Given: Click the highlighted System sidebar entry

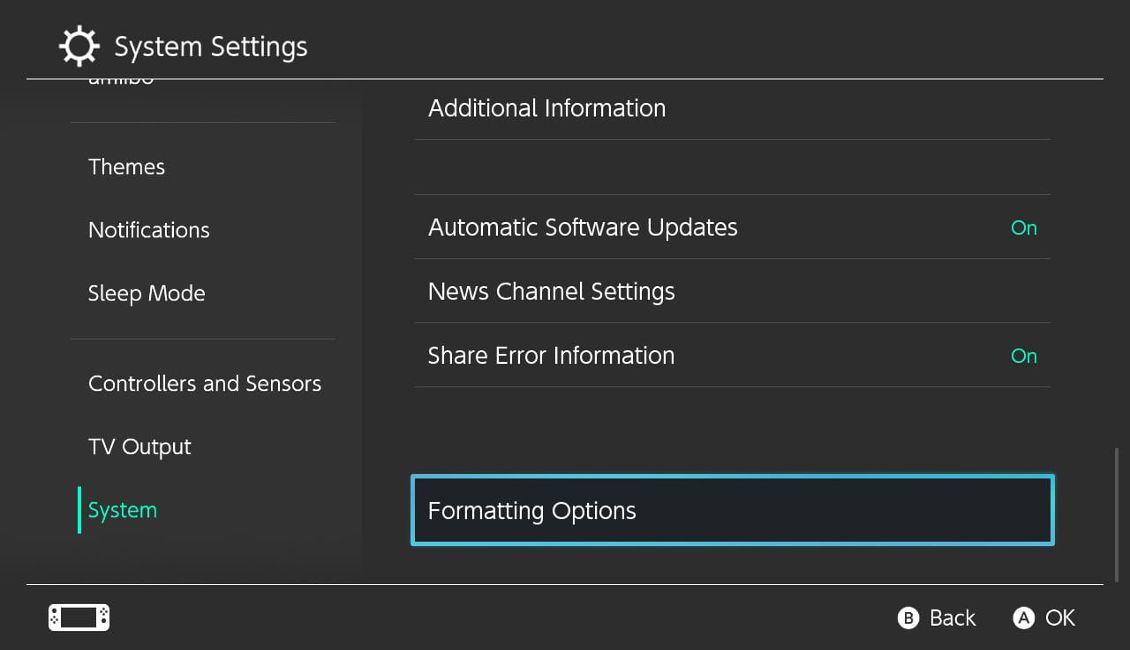Looking at the screenshot, I should (x=121, y=510).
